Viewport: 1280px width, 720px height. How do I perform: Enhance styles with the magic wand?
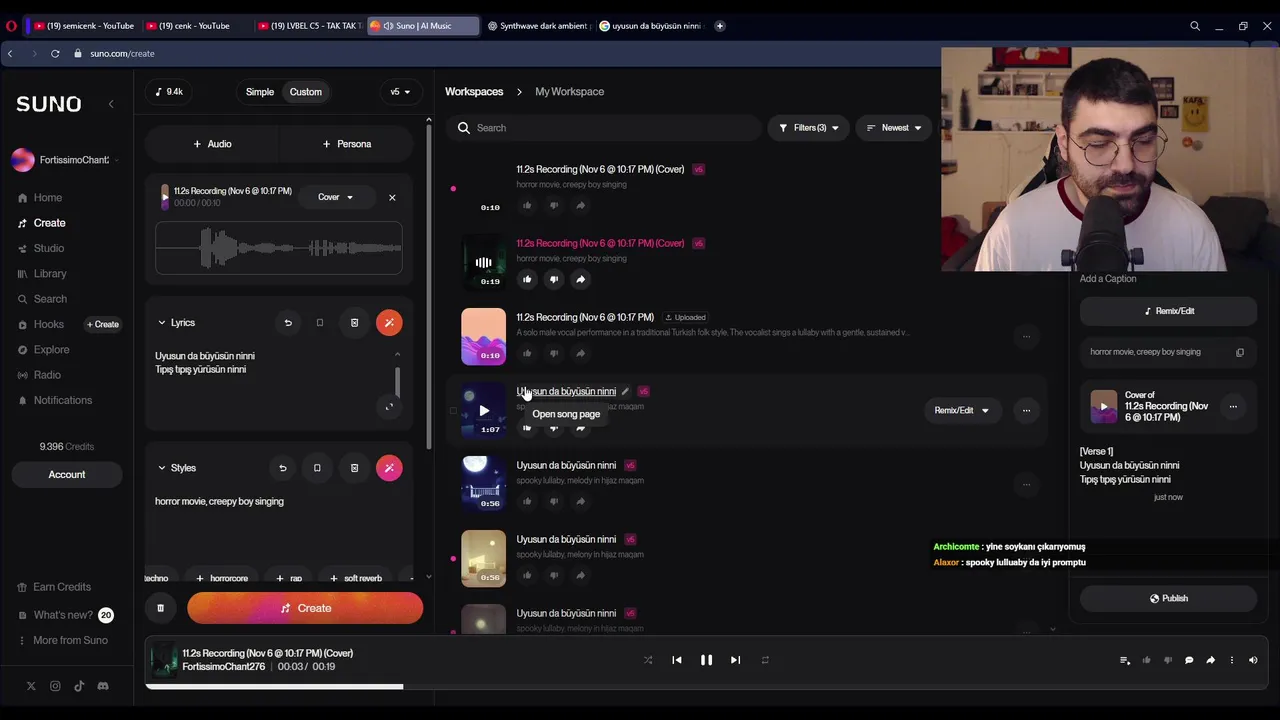coord(389,468)
